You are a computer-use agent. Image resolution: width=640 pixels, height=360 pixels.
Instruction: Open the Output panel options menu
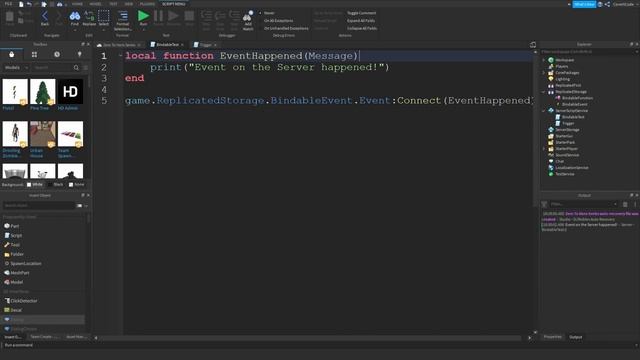coord(635,204)
